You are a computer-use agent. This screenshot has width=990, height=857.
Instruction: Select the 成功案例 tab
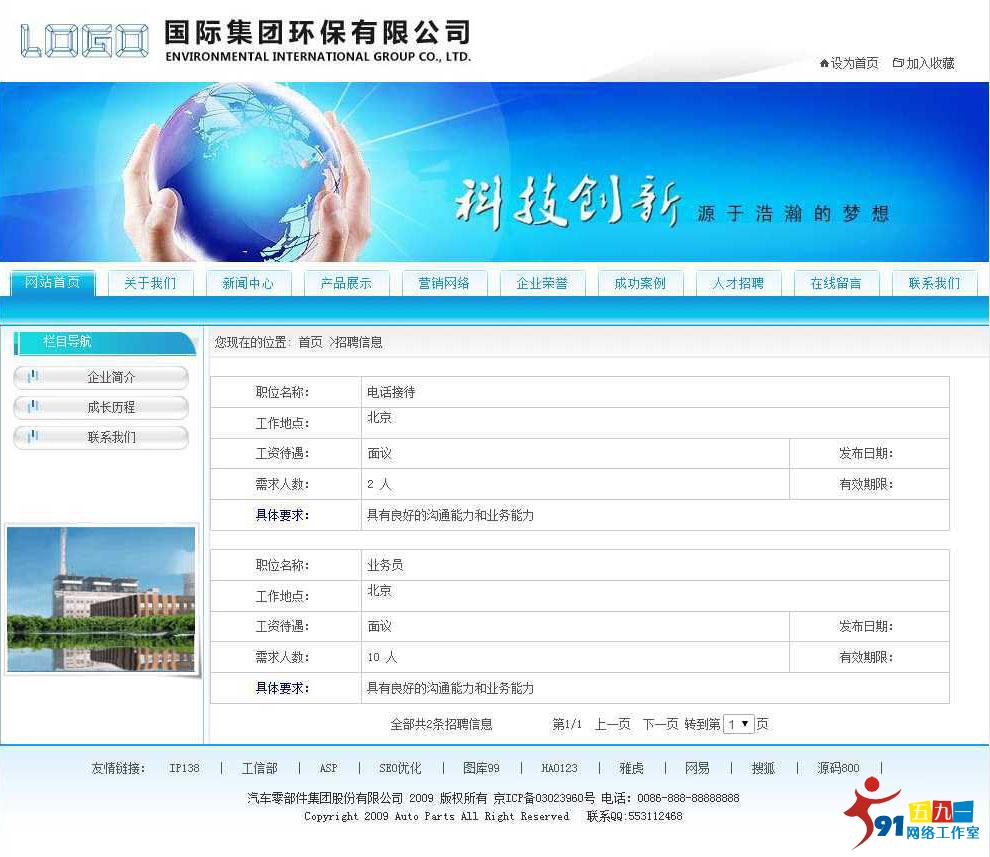[x=640, y=283]
